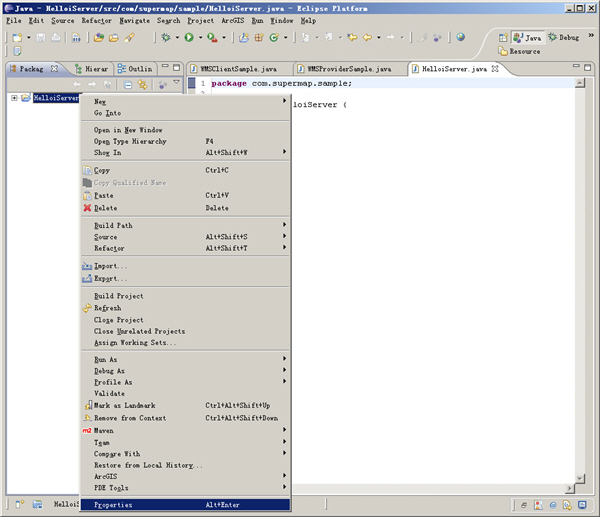Close the HelloiServer.java editor tab
600x517 pixels.
tap(494, 69)
